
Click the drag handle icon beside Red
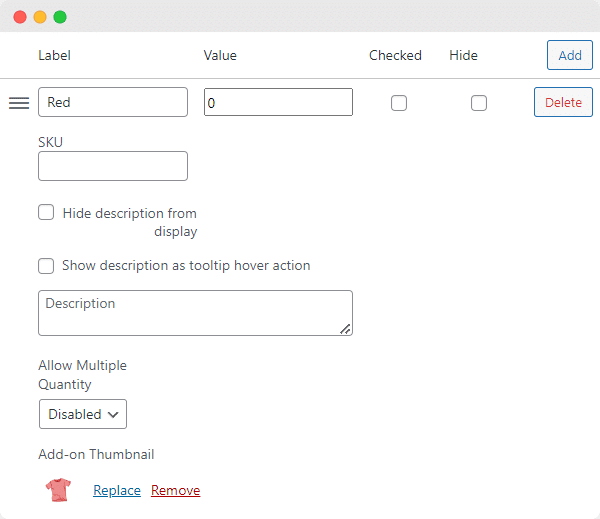19,103
